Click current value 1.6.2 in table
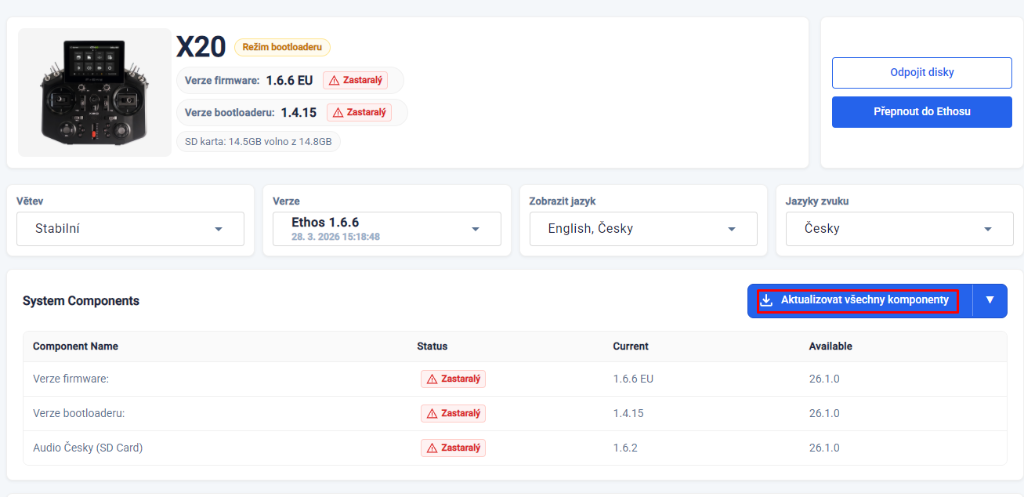Viewport: 1024px width, 497px height. tap(626, 448)
